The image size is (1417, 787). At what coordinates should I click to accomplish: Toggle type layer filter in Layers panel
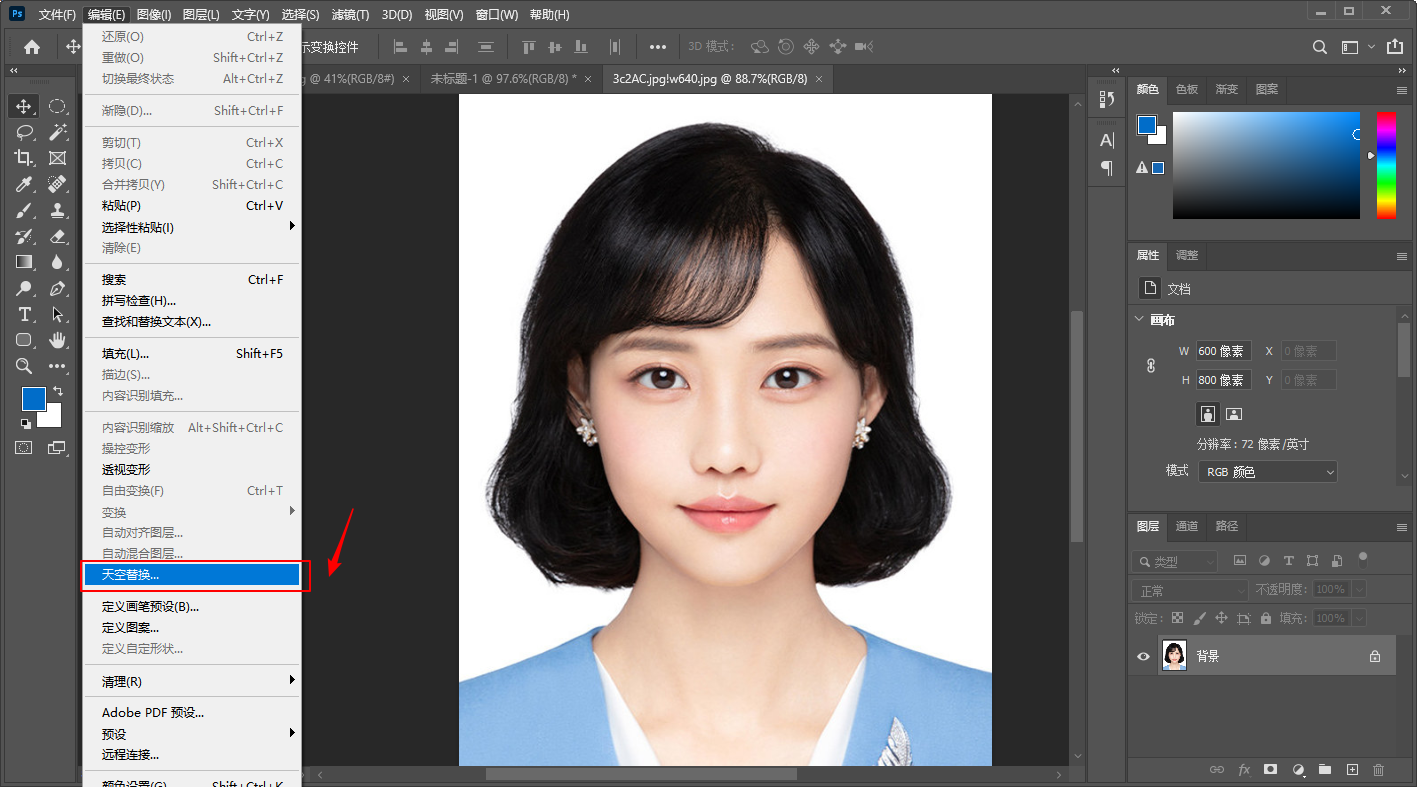pos(1288,561)
